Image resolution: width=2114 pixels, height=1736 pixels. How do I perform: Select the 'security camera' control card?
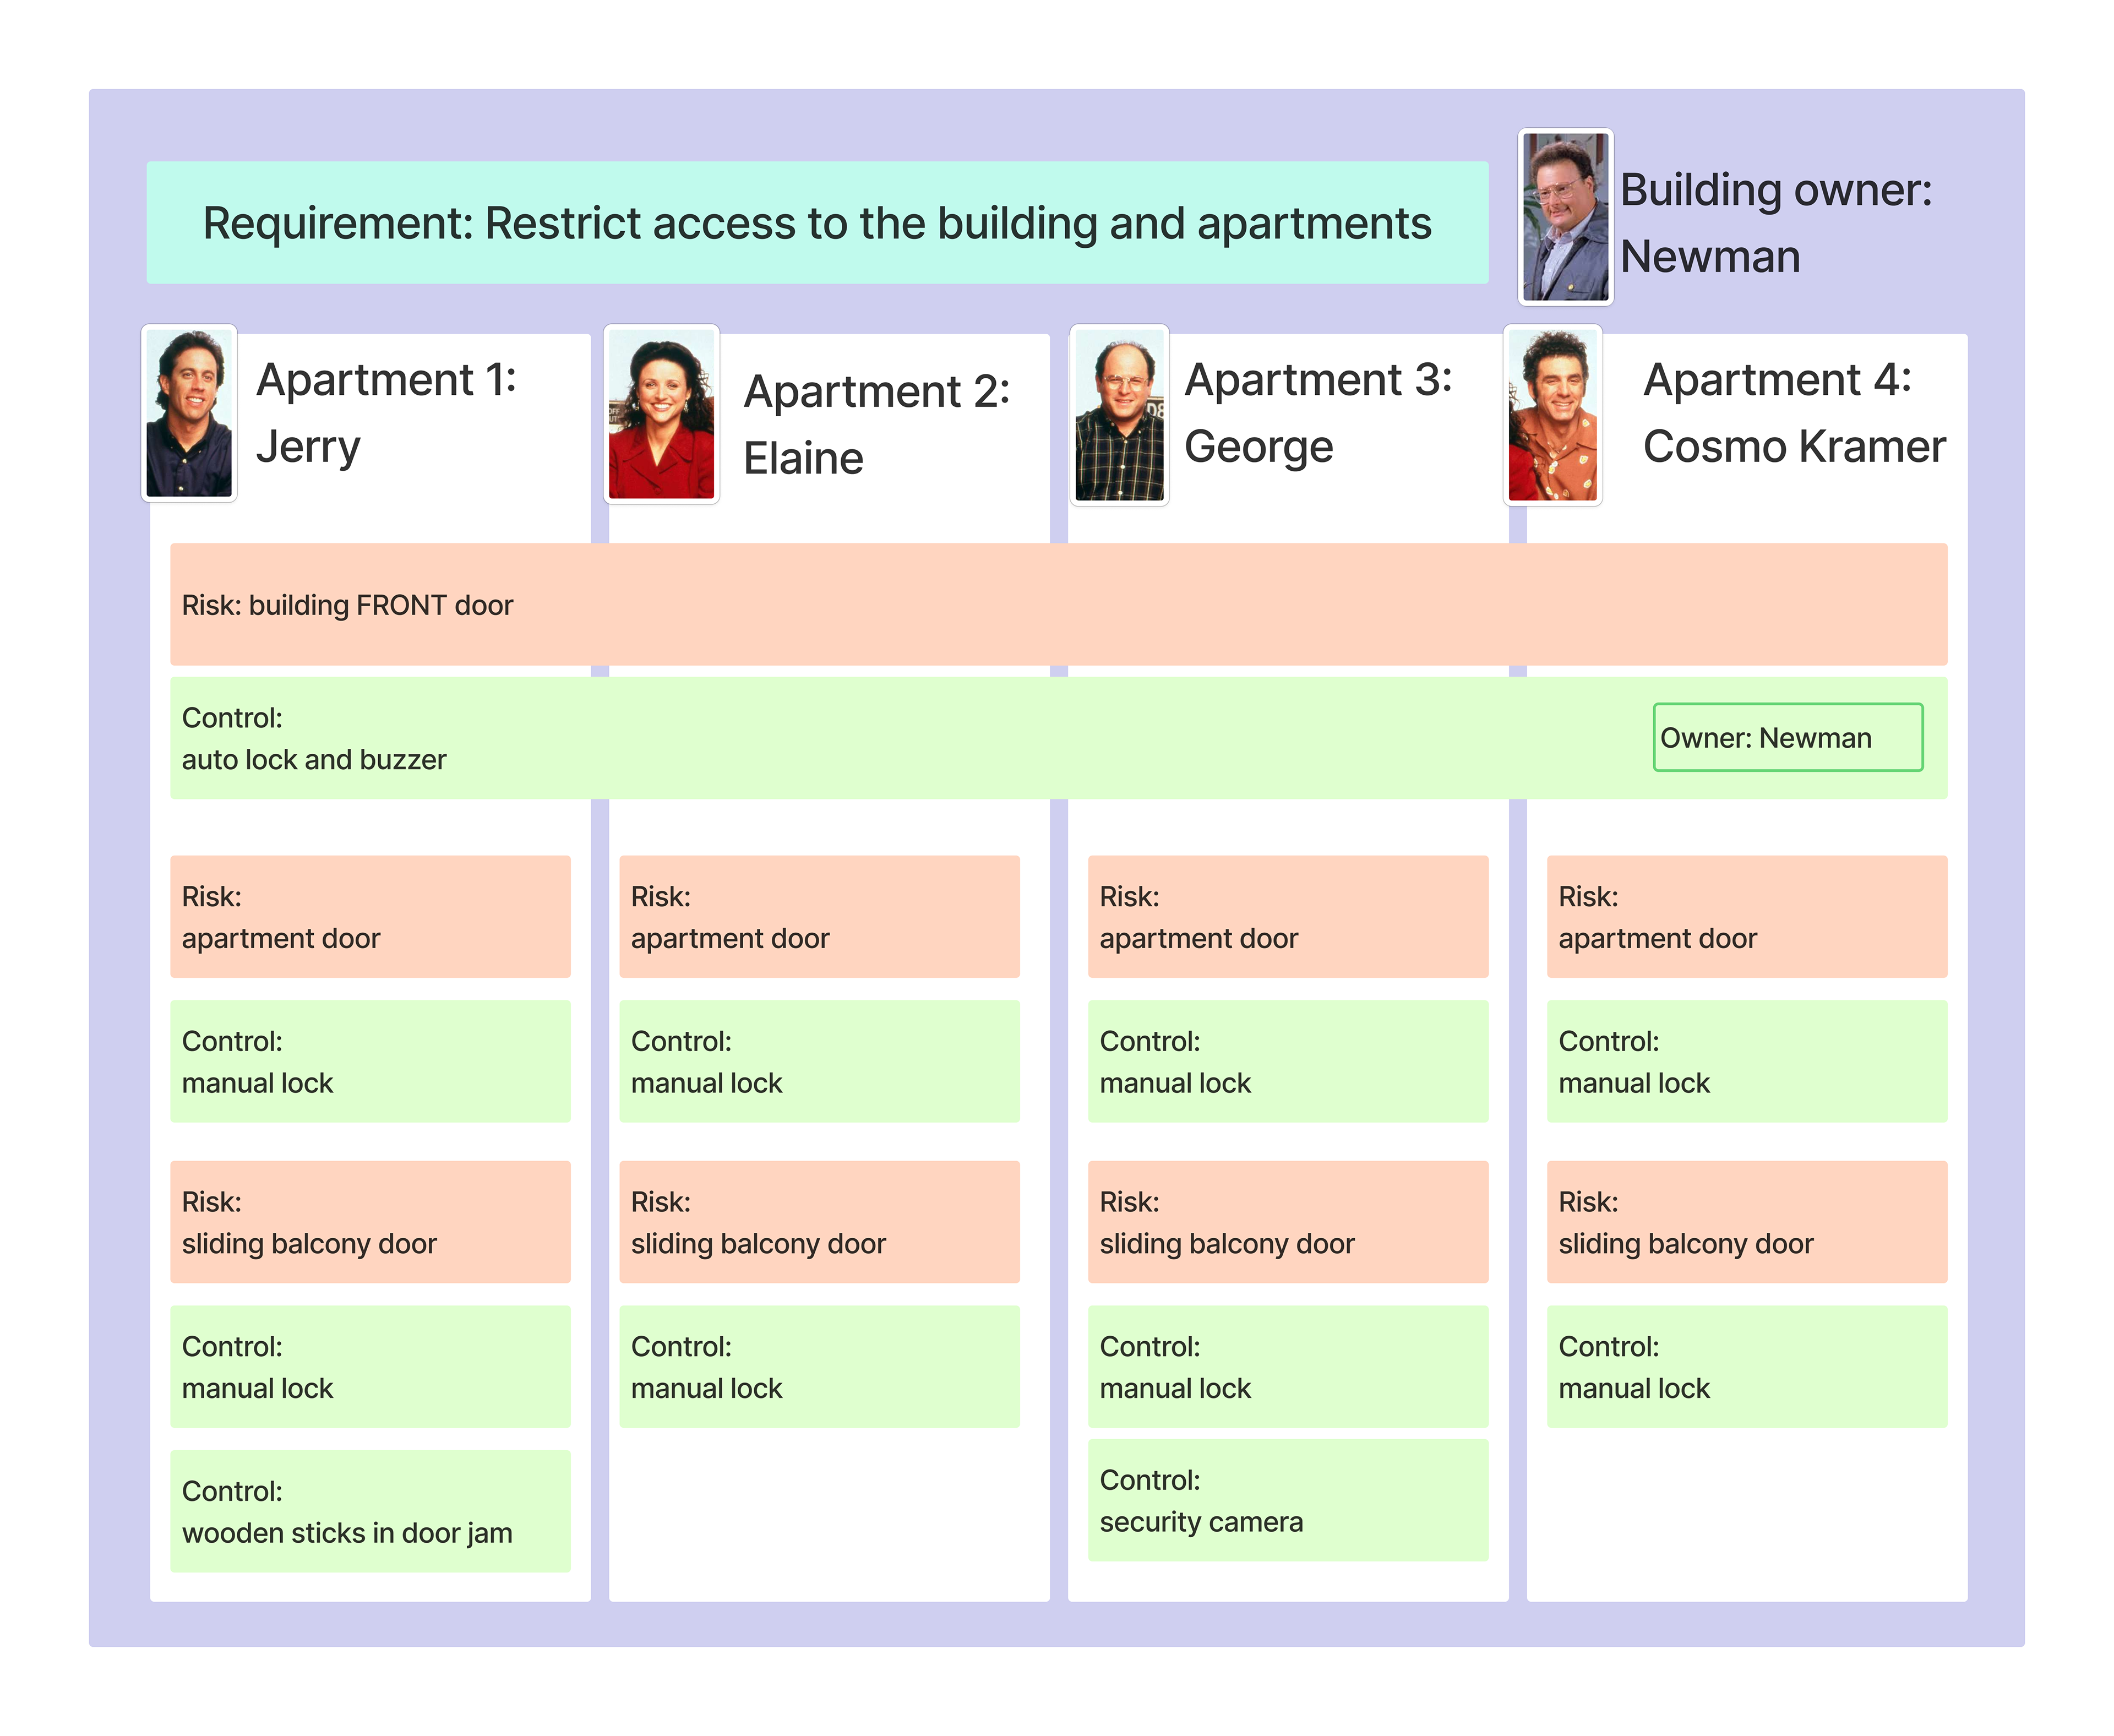point(1288,1500)
